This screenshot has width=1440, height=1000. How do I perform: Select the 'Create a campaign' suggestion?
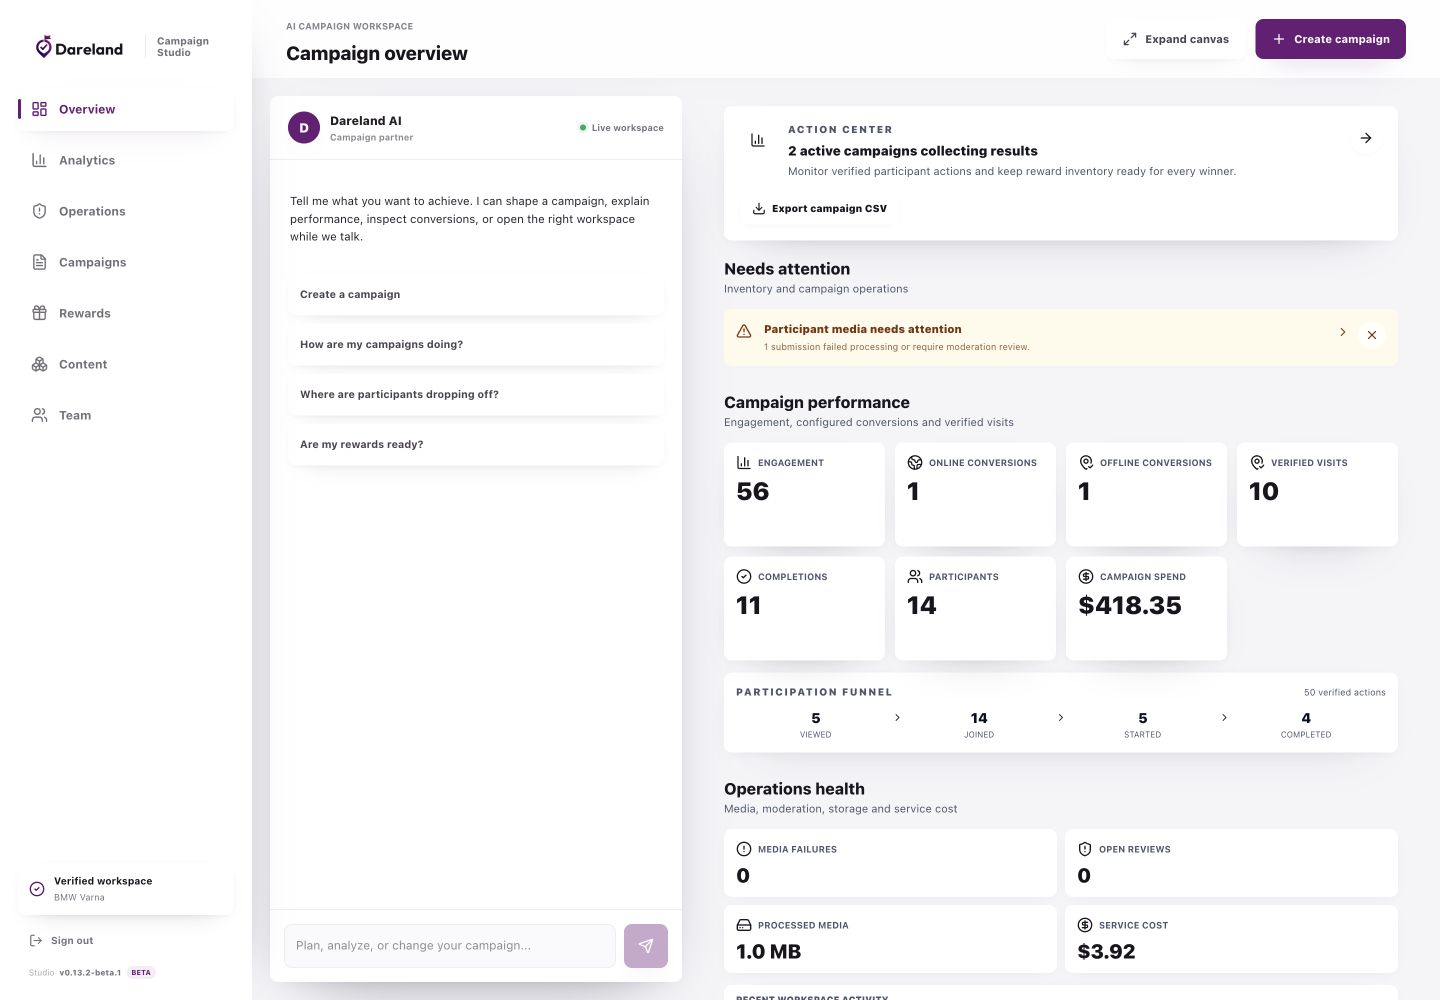coord(475,294)
